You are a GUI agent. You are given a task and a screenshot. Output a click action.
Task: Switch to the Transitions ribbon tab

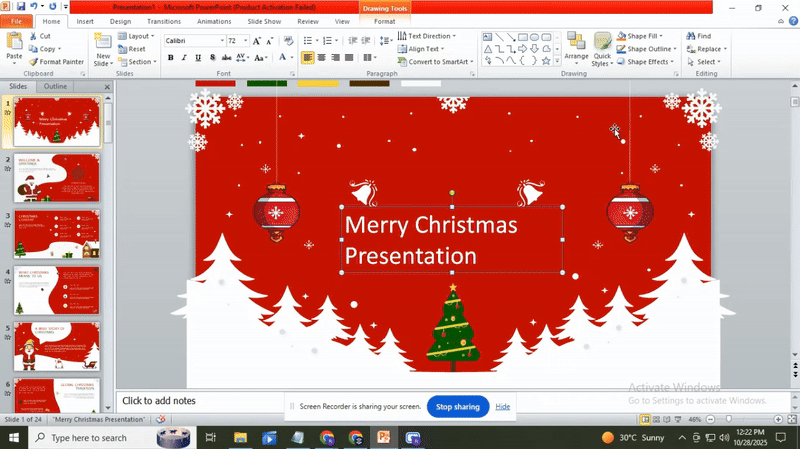[x=164, y=21]
